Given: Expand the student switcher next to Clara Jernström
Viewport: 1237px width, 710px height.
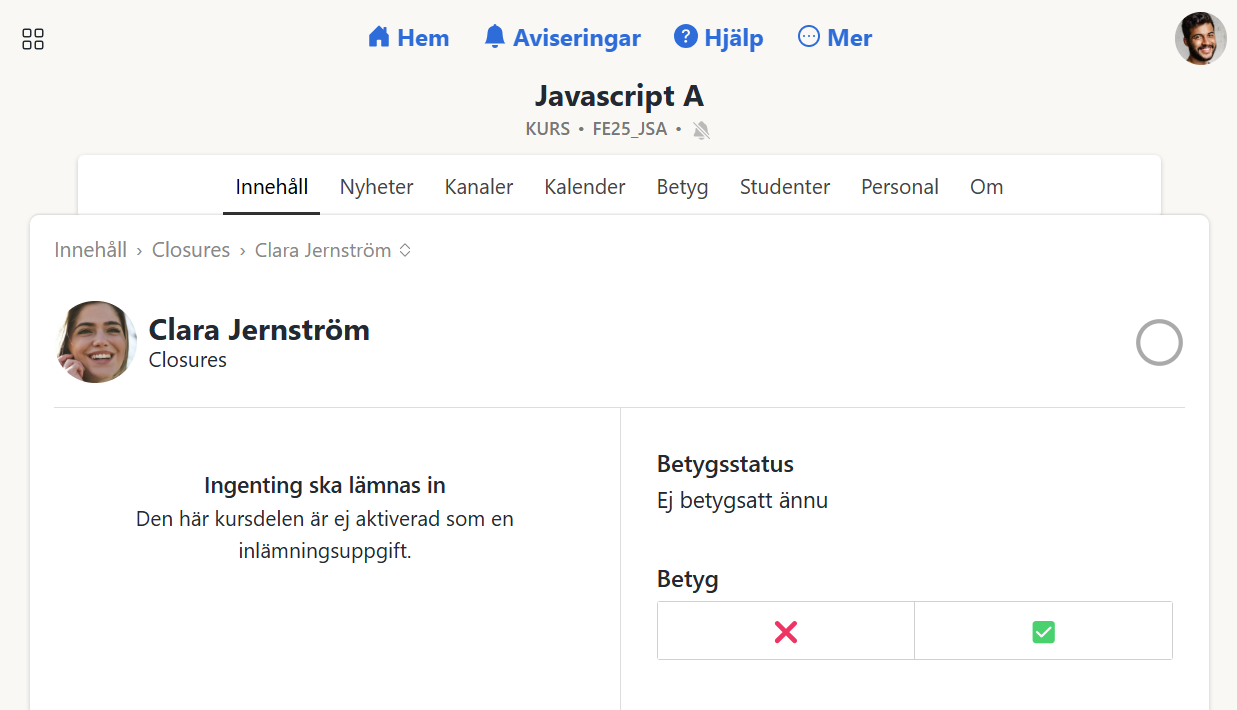Looking at the screenshot, I should (x=405, y=251).
